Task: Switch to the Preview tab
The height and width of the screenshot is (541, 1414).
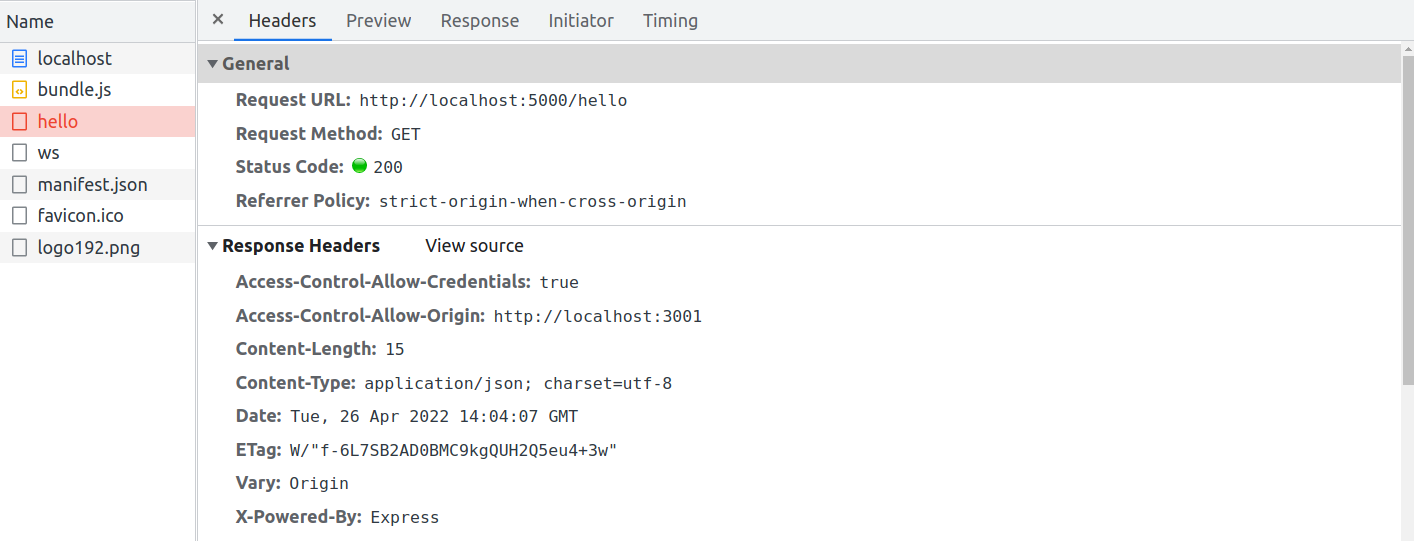Action: tap(379, 20)
